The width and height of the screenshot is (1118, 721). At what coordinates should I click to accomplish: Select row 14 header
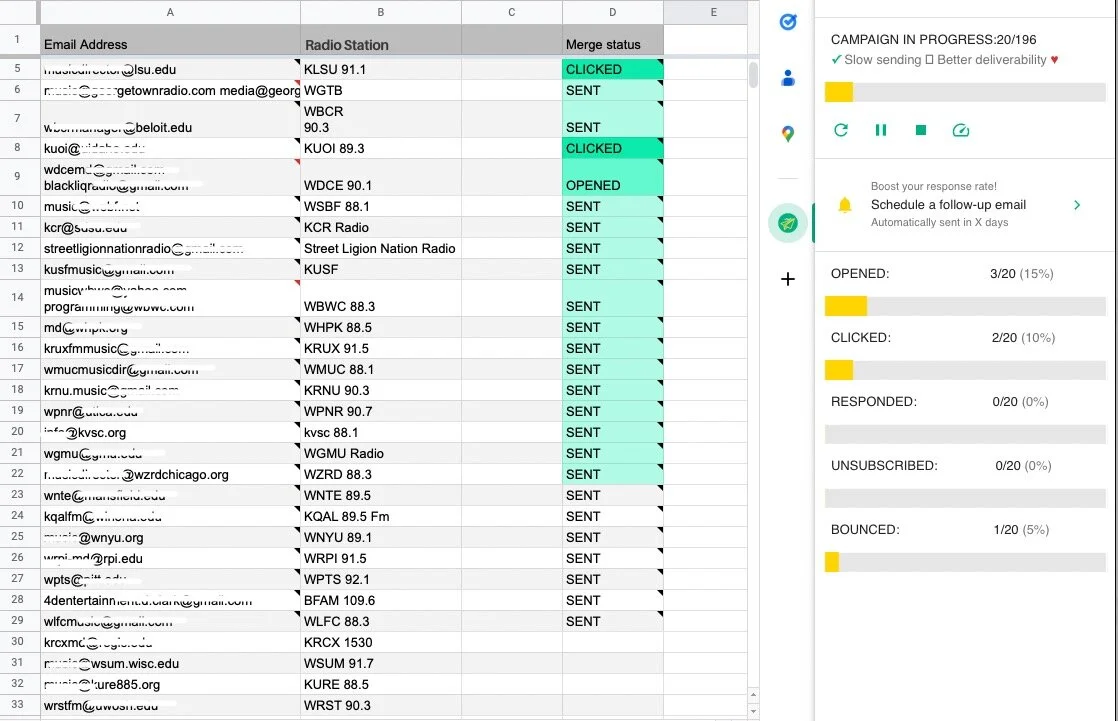tap(19, 297)
